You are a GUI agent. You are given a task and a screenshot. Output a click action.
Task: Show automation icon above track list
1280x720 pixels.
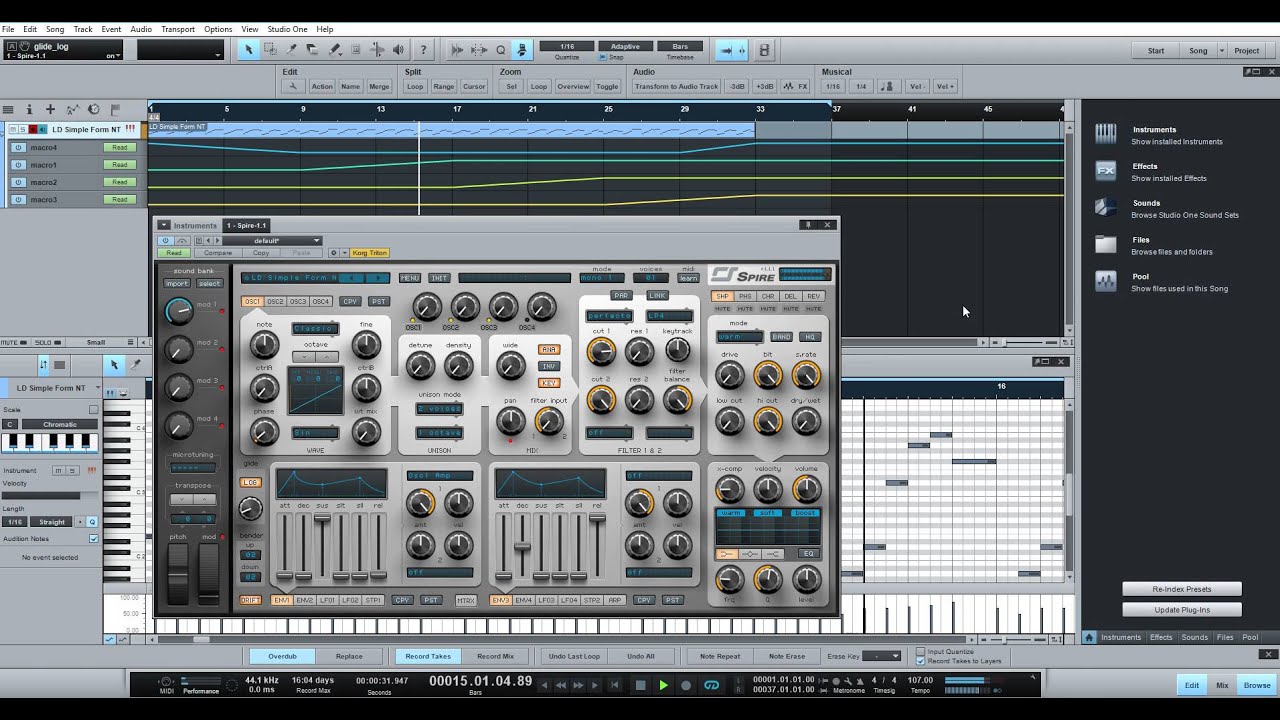[72, 109]
